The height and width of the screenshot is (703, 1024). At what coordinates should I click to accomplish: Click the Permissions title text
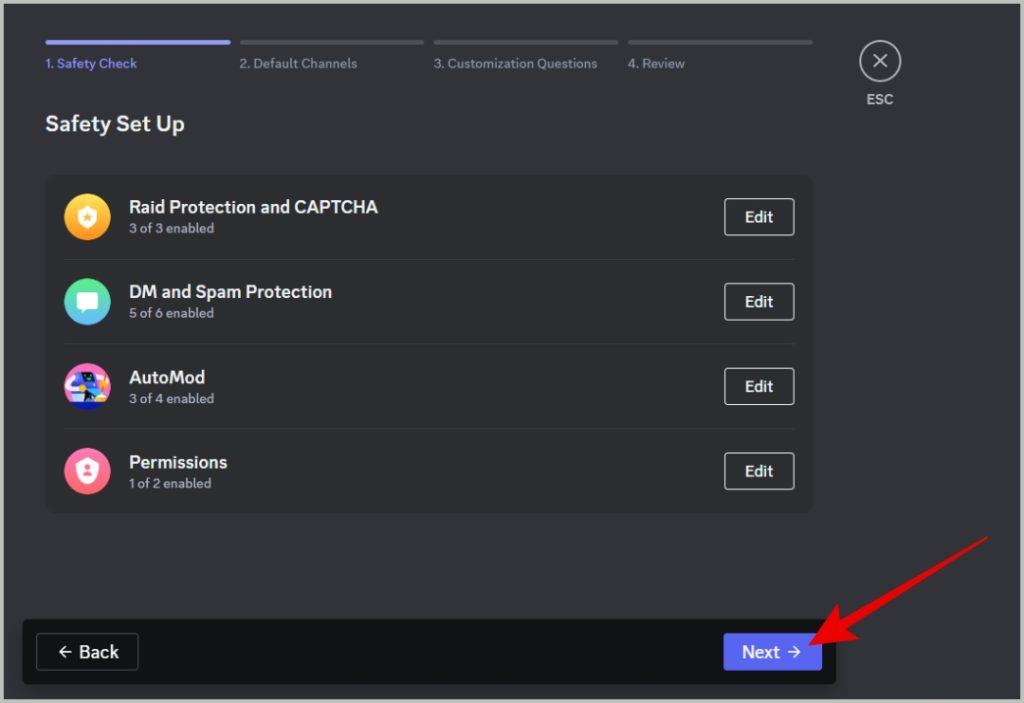[x=178, y=463]
